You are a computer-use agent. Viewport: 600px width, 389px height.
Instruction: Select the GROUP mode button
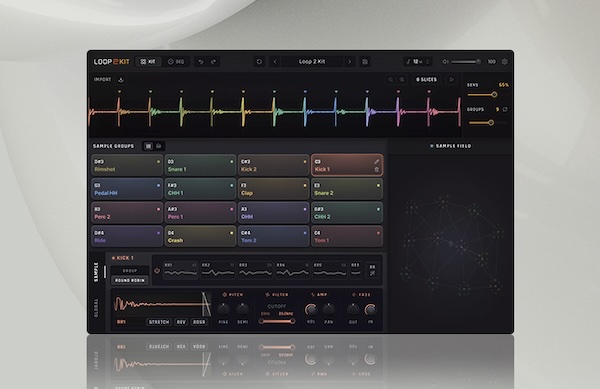pyautogui.click(x=130, y=270)
